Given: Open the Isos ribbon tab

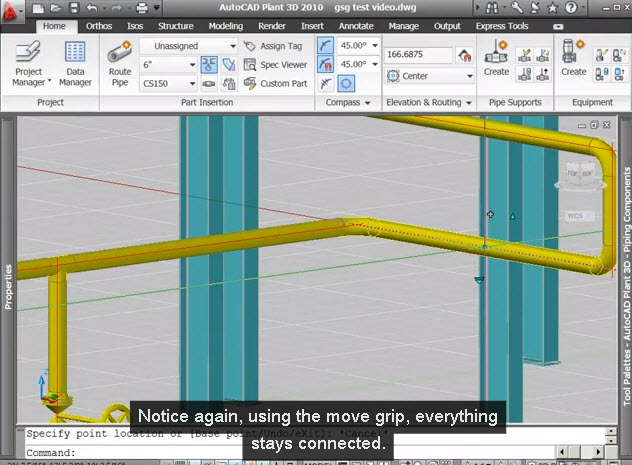Looking at the screenshot, I should pyautogui.click(x=135, y=26).
